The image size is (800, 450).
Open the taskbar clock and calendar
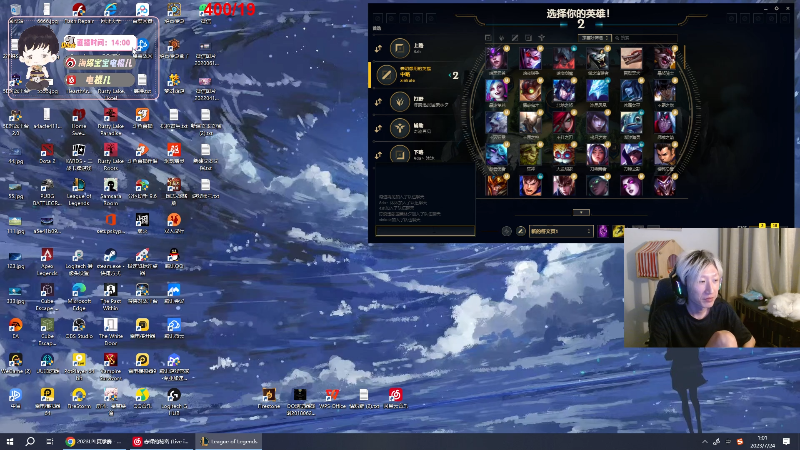click(763, 442)
